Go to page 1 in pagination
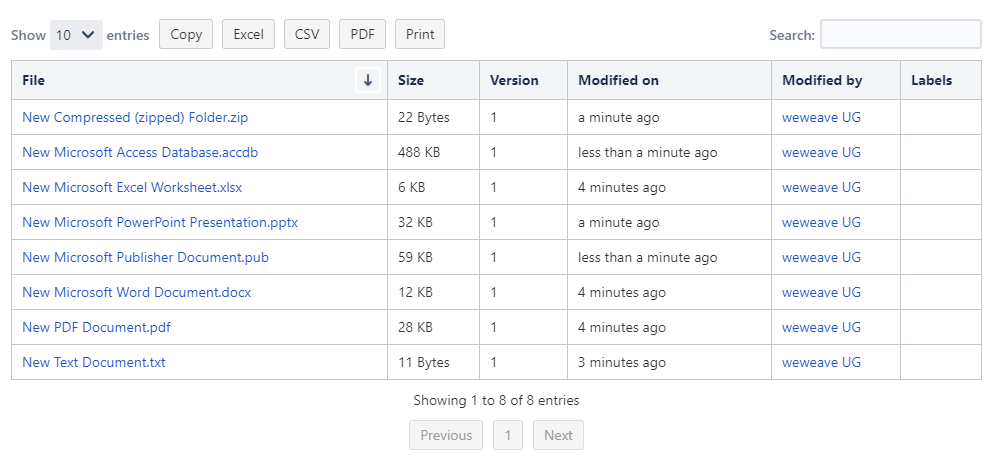Screen dimensions: 999x457 tap(508, 435)
